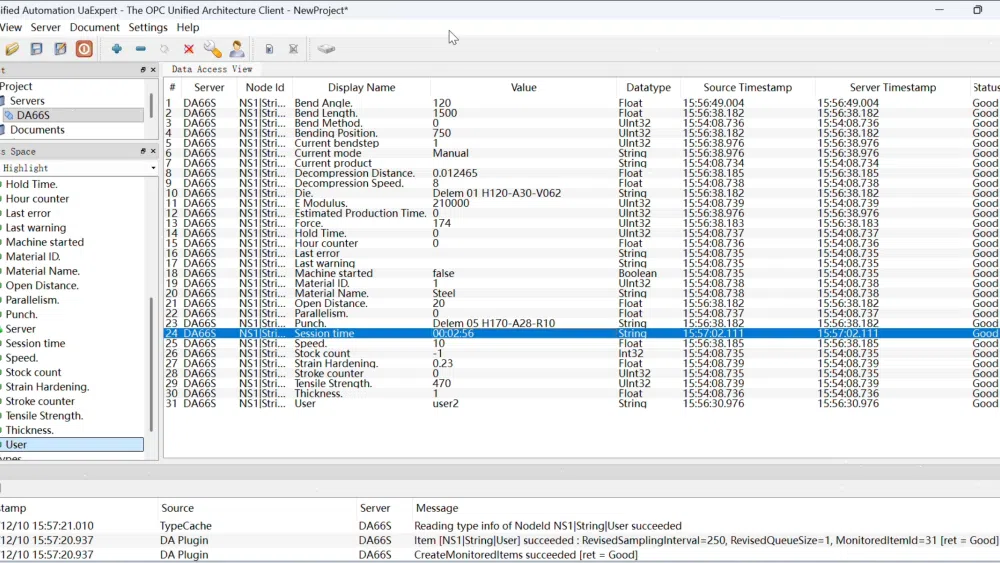Click value Manual in Current mode row

(x=450, y=153)
